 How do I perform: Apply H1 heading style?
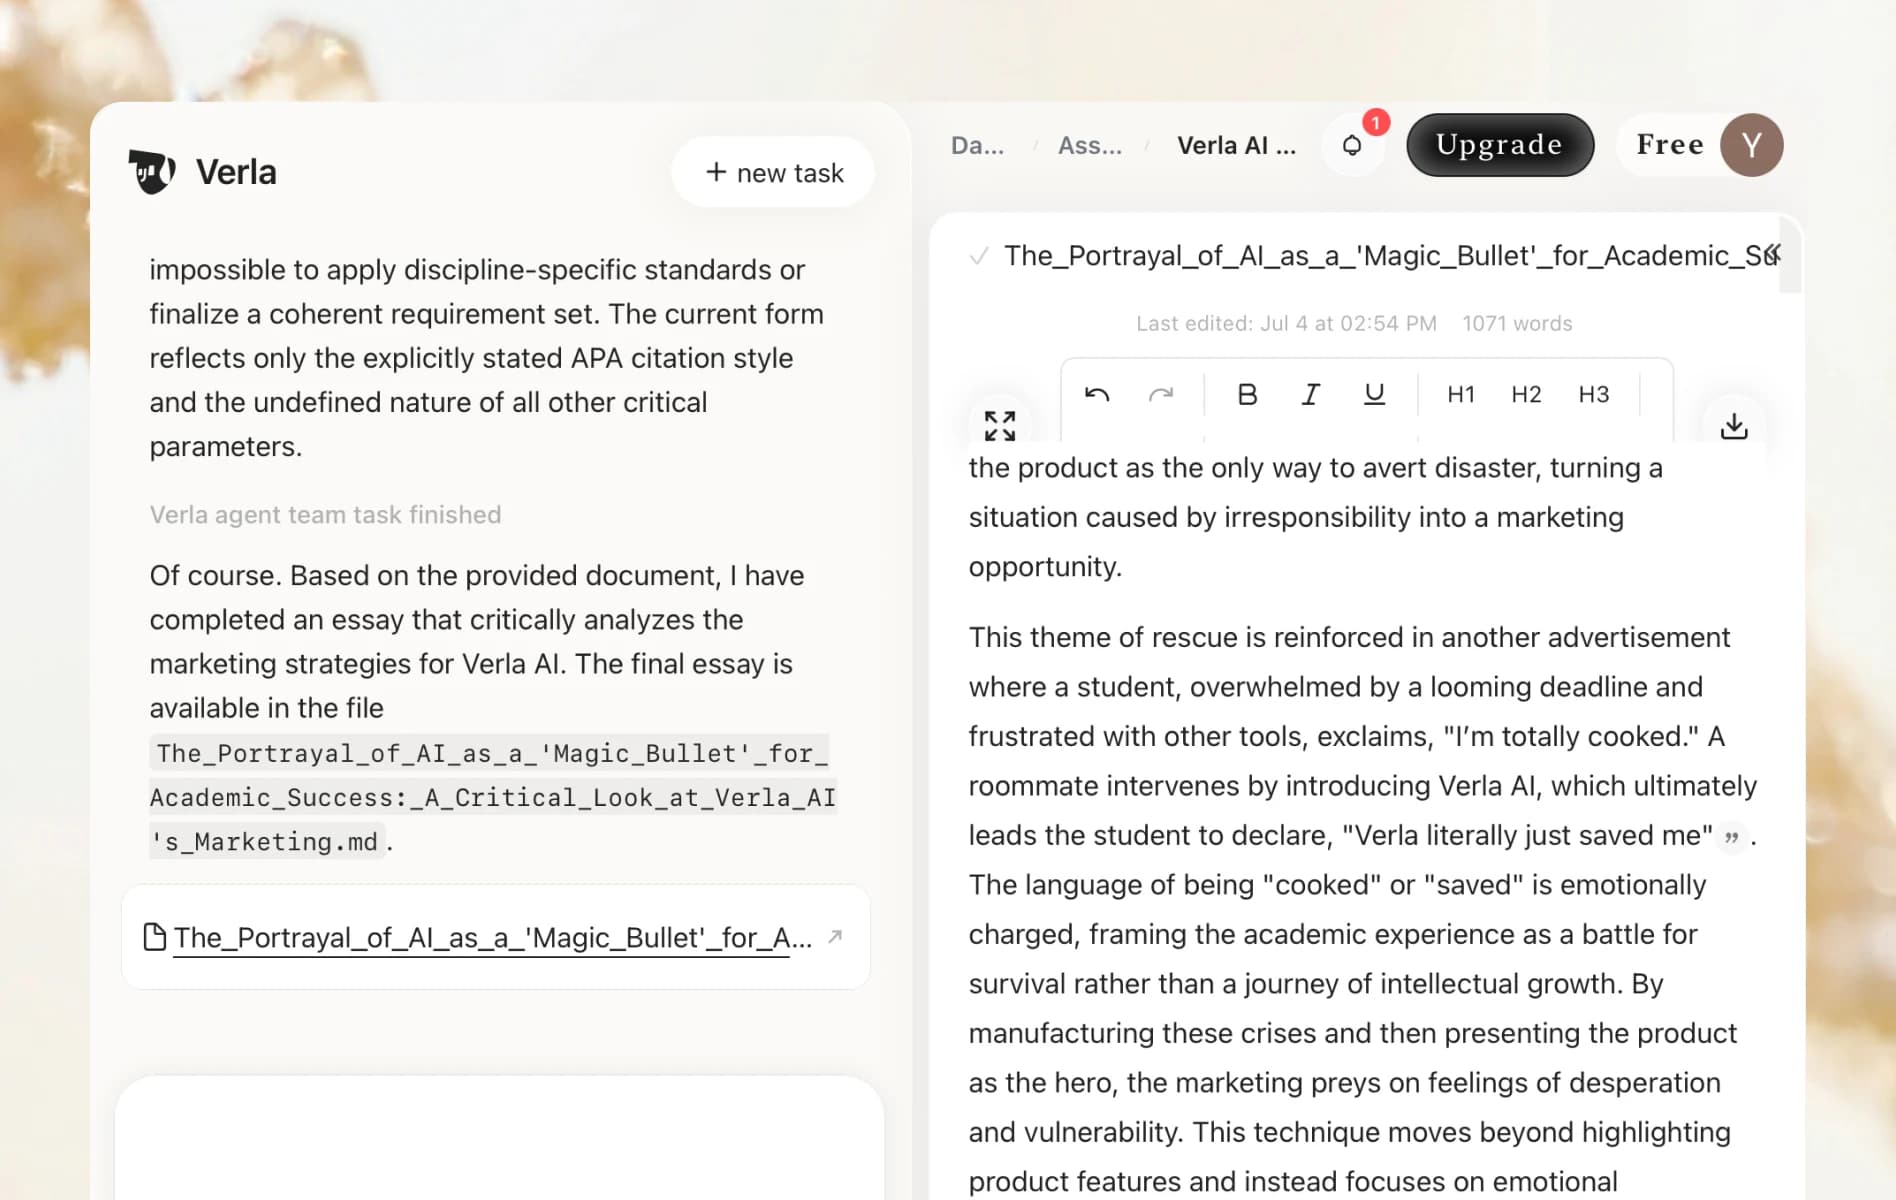coord(1461,395)
